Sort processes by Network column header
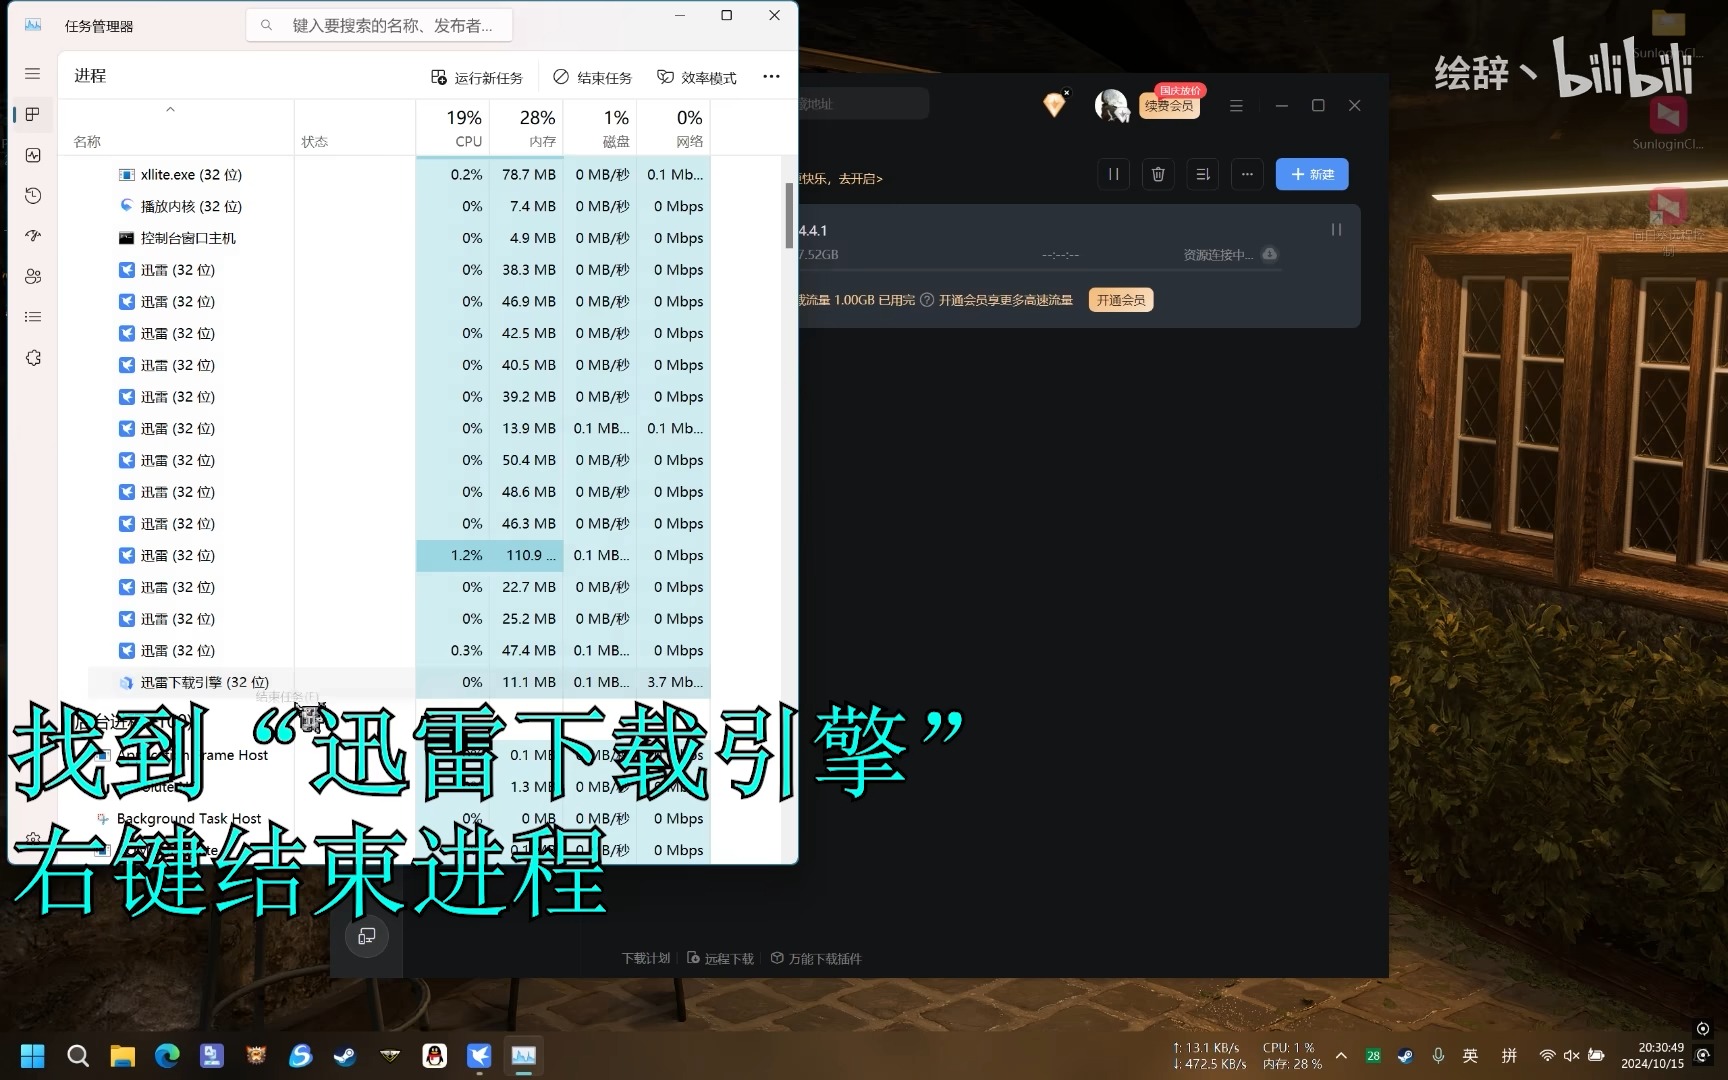The height and width of the screenshot is (1080, 1728). (x=674, y=127)
